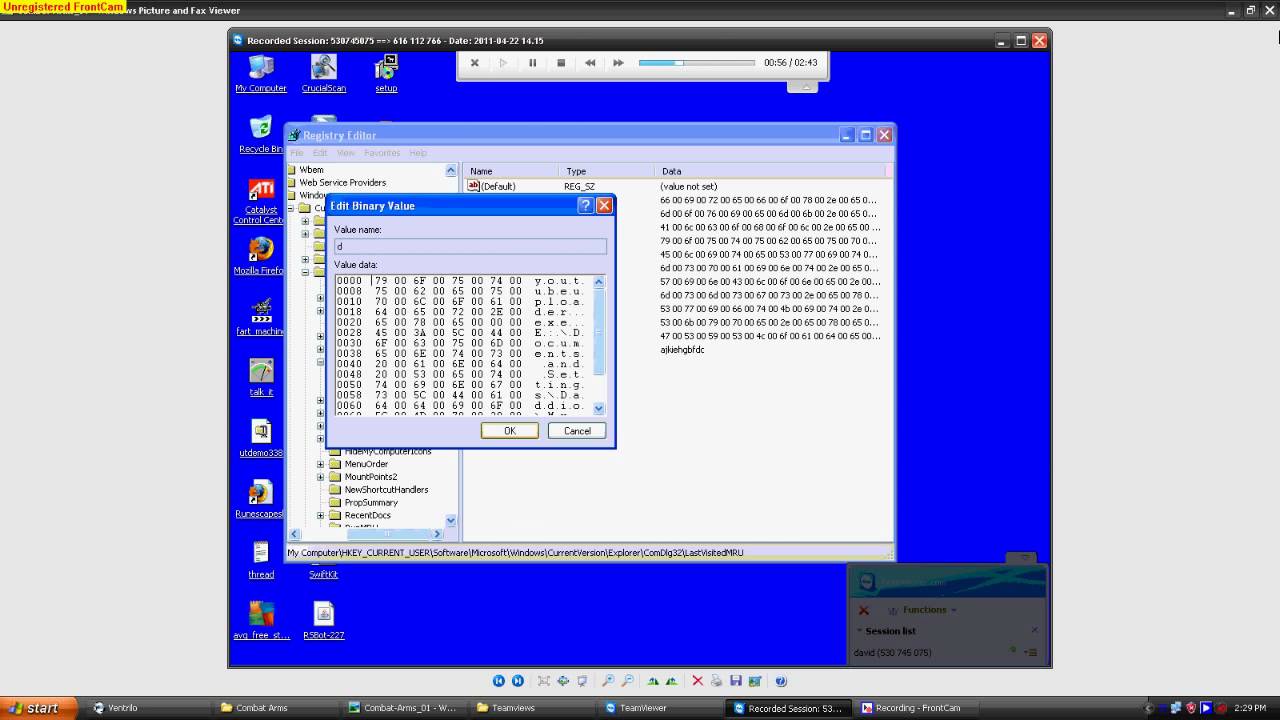
Task: Select the Best Fit view icon
Action: 543,681
